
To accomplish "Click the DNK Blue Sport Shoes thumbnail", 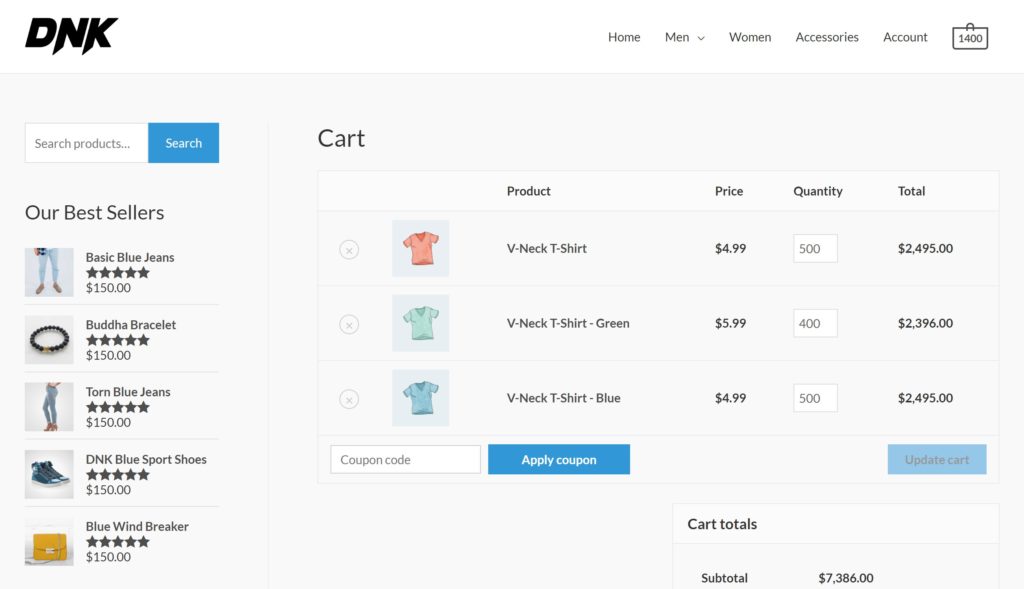I will 49,474.
